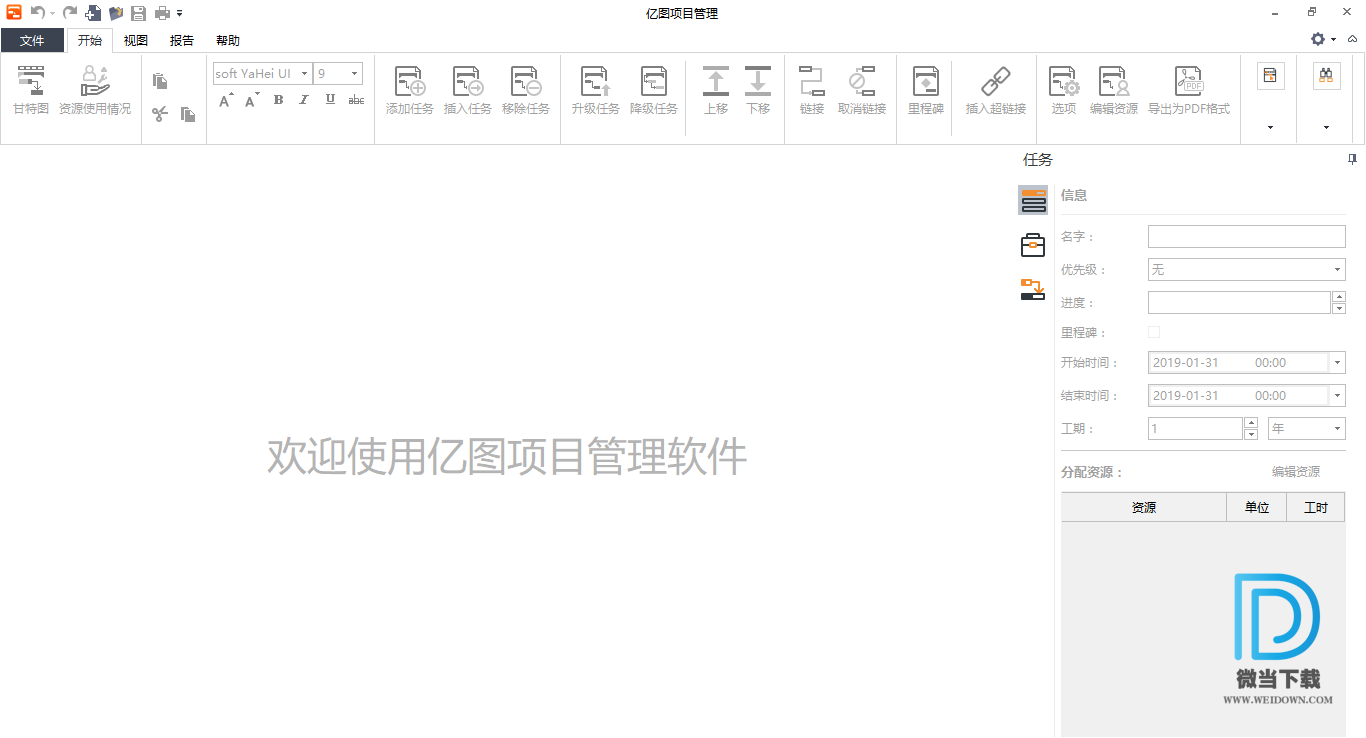Click the task Name (名字) input field

point(1247,237)
